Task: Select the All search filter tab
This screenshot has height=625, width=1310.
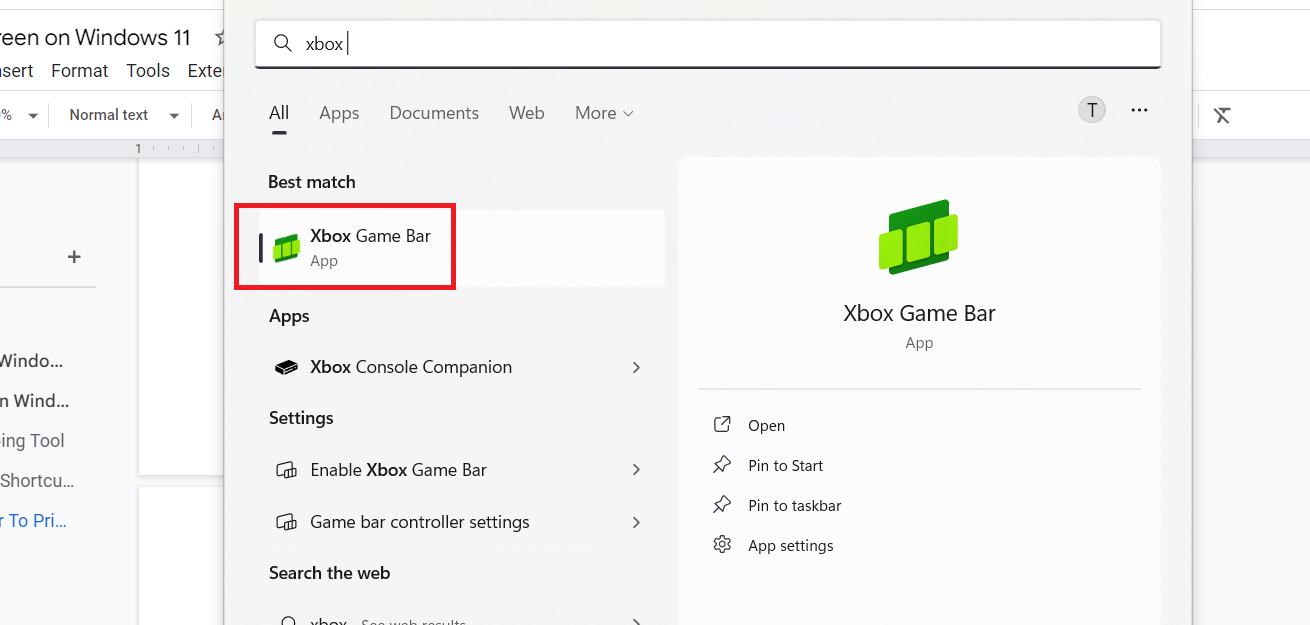Action: pos(279,113)
